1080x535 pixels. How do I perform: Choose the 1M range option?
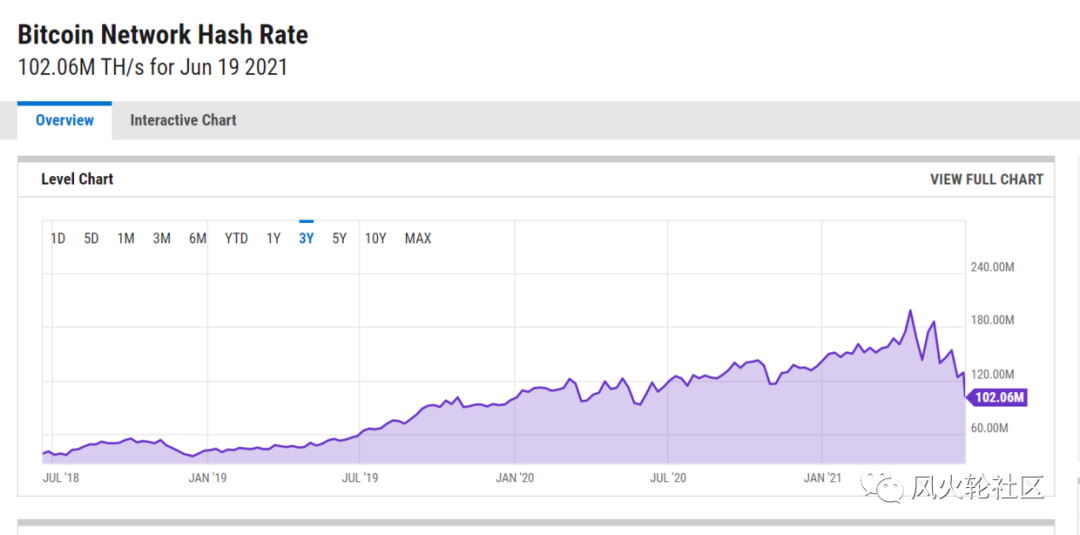[126, 239]
